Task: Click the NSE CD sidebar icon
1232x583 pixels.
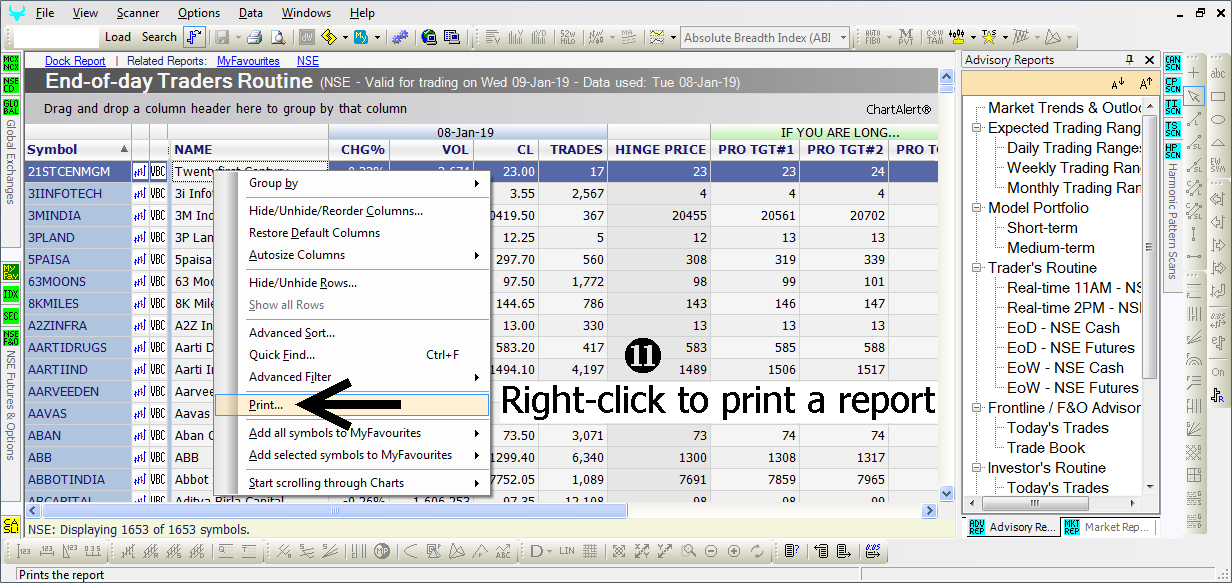Action: pos(11,86)
